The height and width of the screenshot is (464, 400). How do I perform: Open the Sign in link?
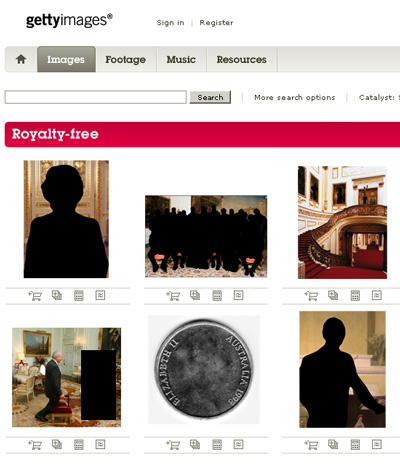point(170,23)
